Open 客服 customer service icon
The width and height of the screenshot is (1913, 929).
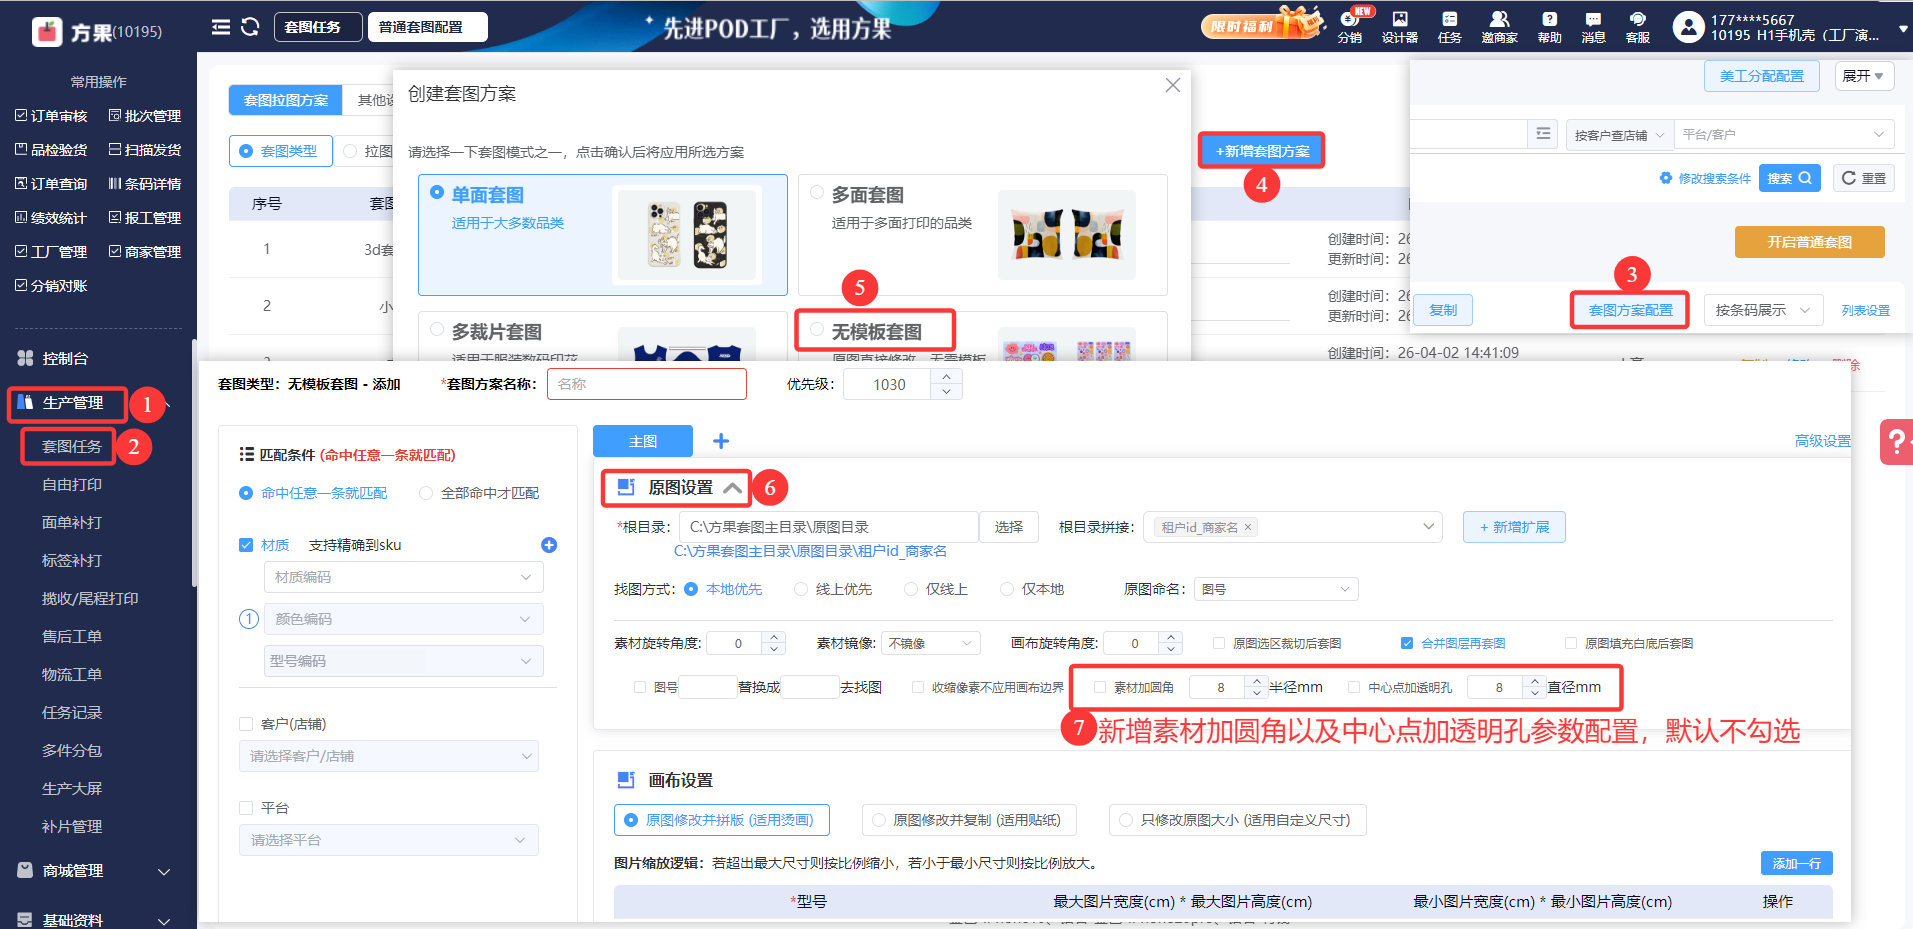click(x=1637, y=27)
